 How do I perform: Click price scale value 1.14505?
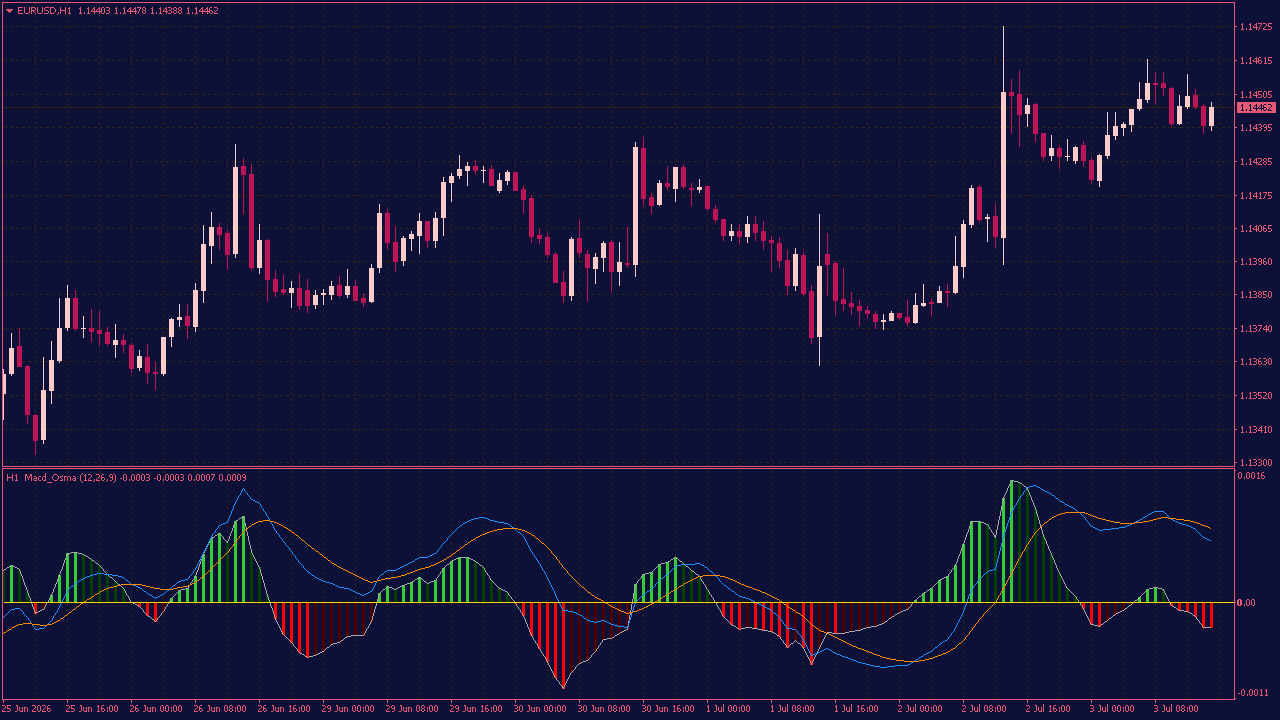click(1255, 95)
